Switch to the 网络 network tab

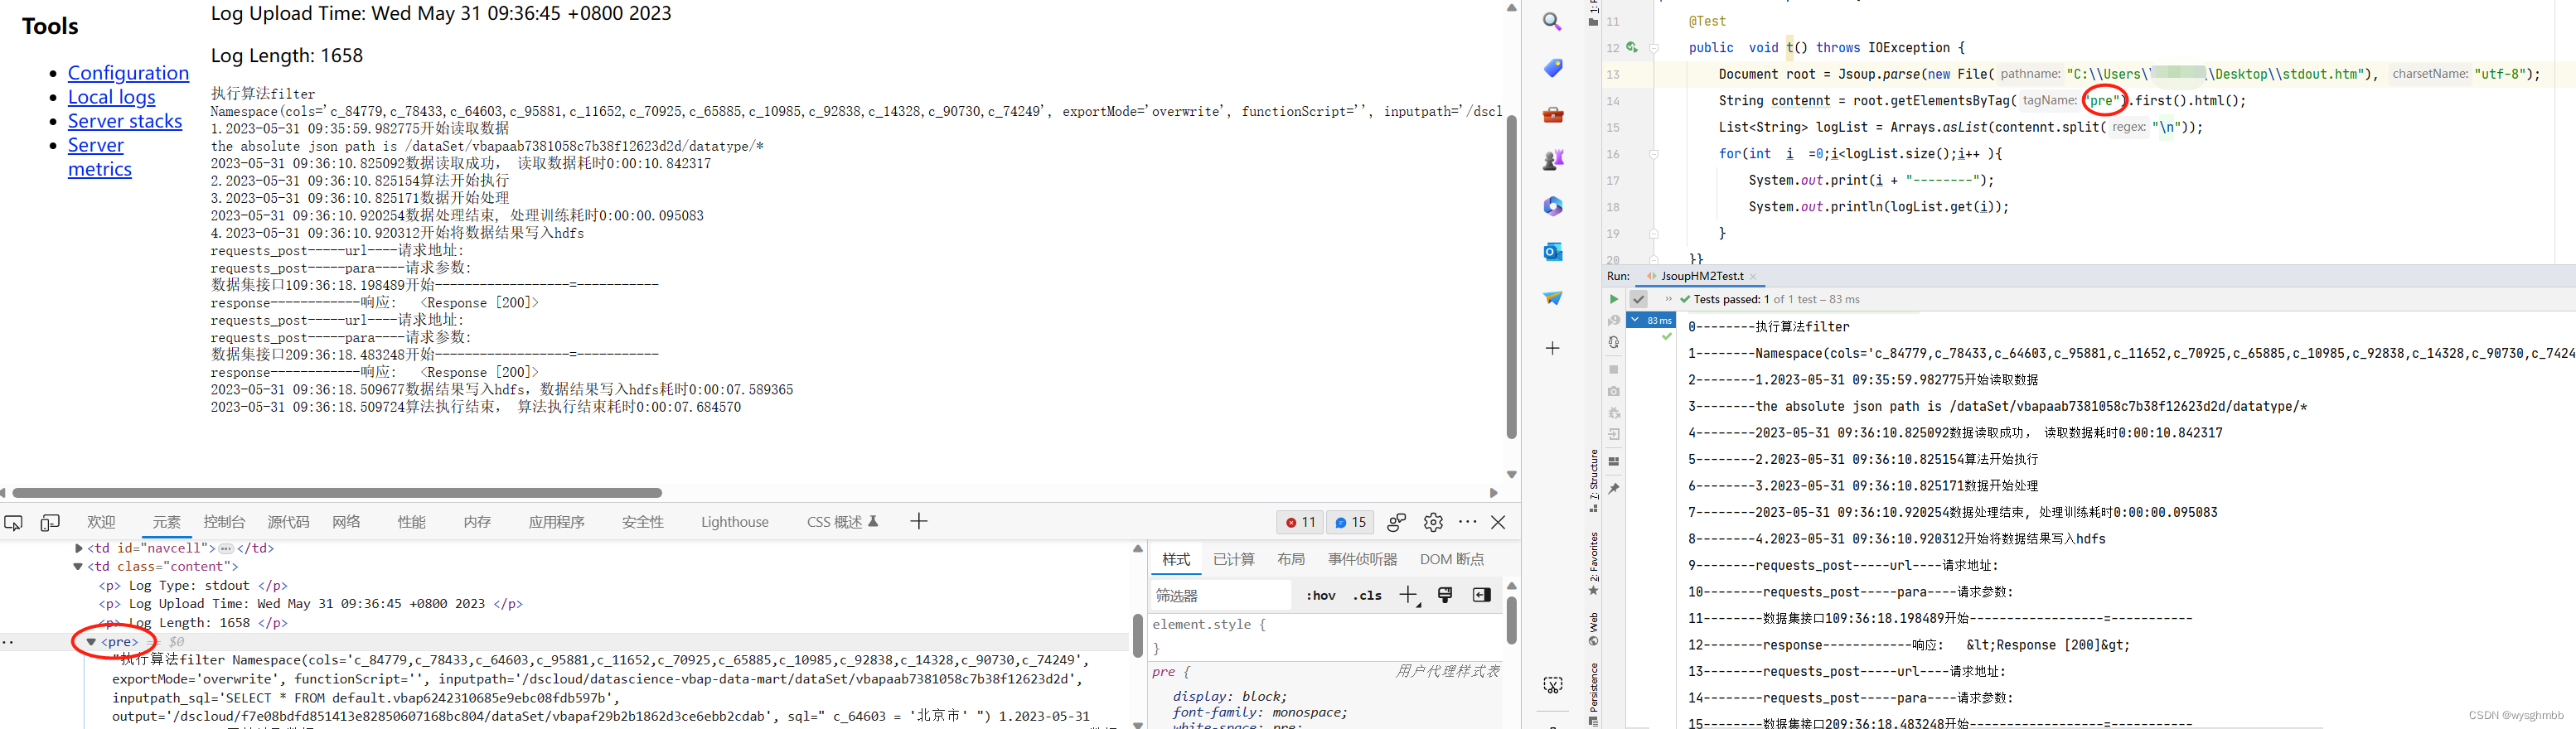(x=346, y=522)
